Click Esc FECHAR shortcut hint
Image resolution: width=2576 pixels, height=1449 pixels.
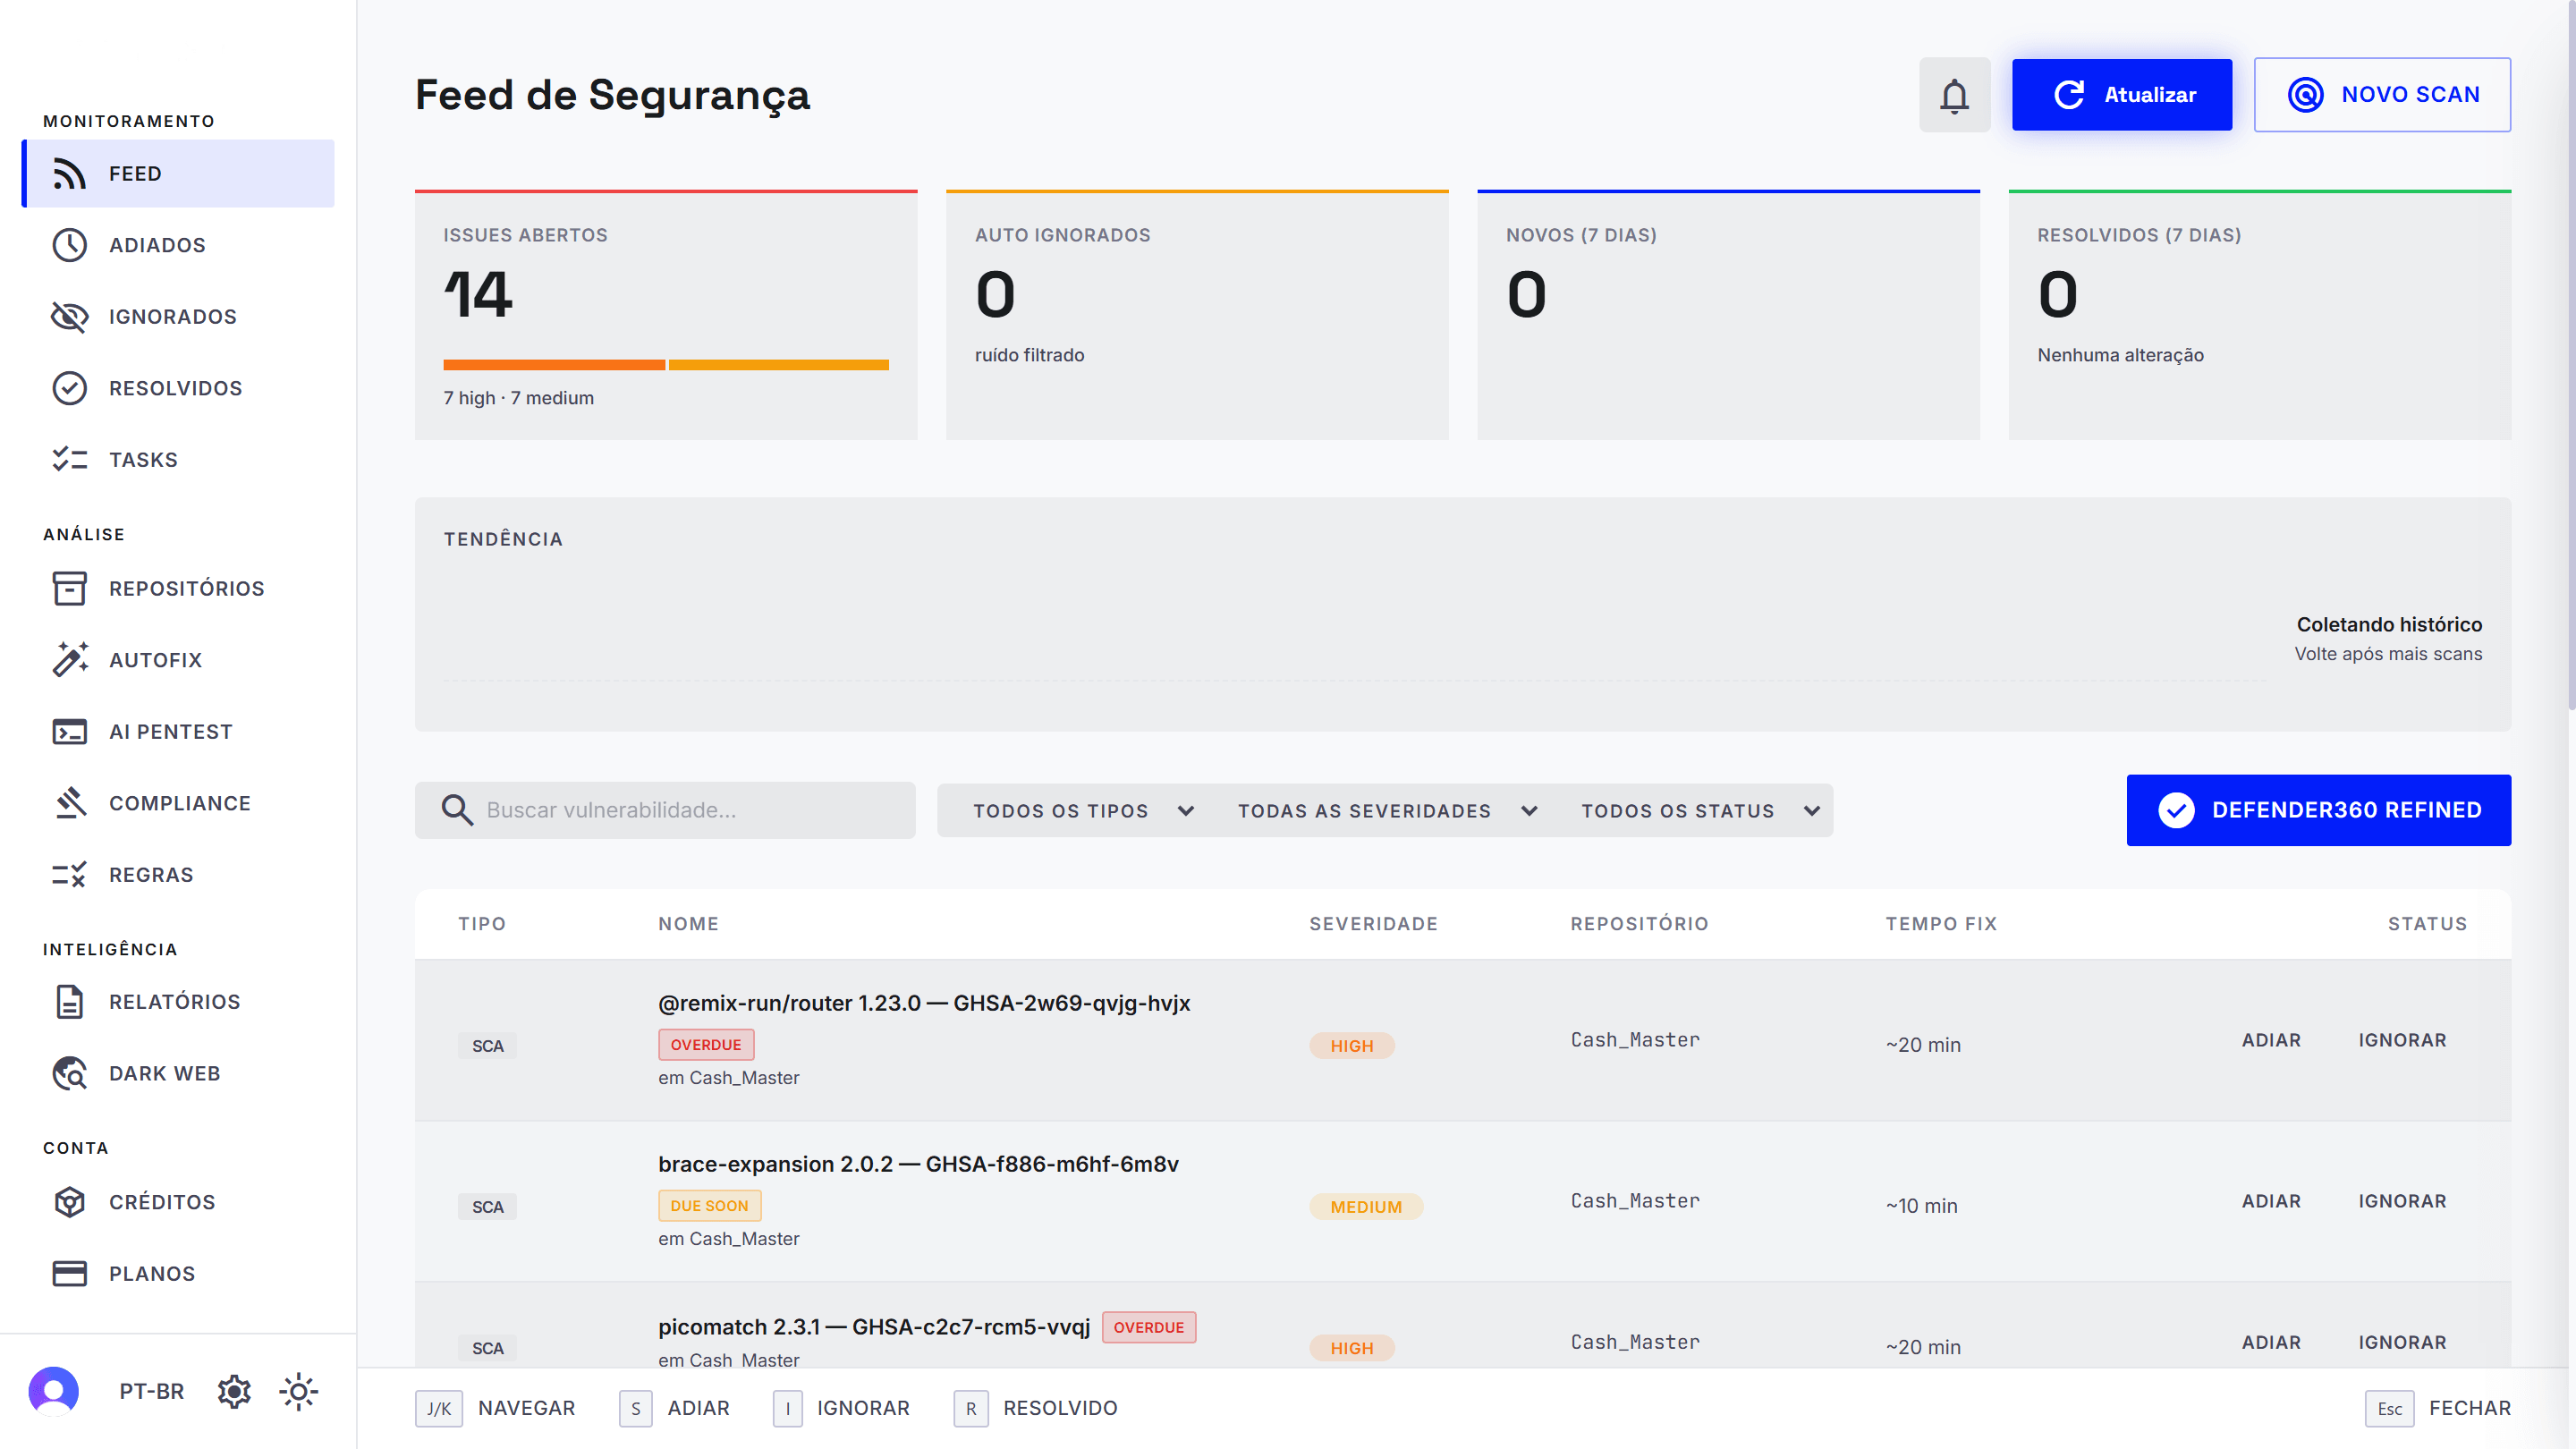[x=2437, y=1408]
